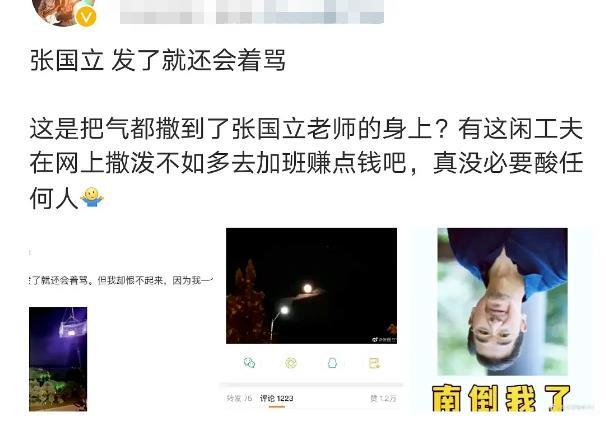Open the 南倒我了 meme image

click(x=502, y=321)
